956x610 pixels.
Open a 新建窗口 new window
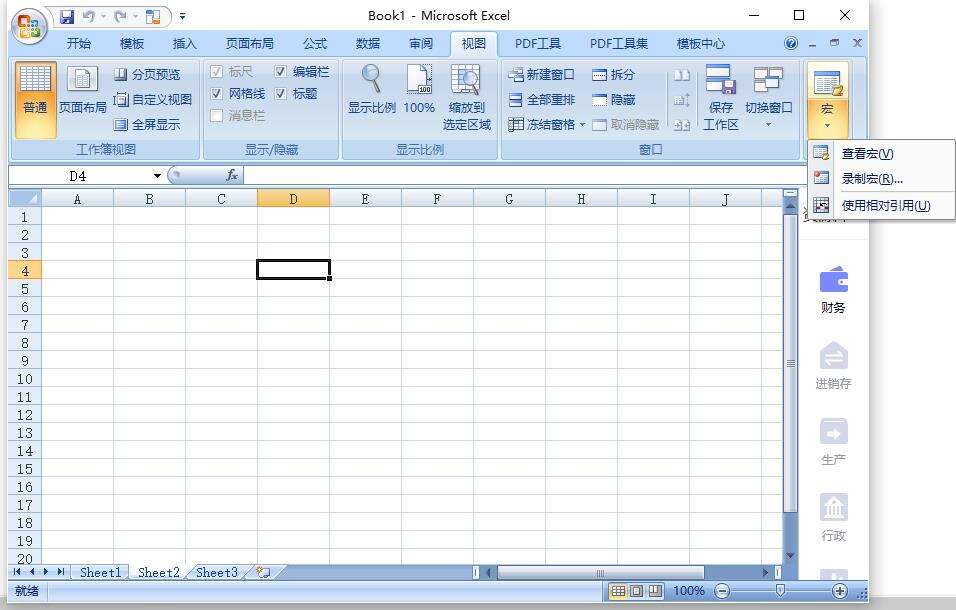(541, 74)
